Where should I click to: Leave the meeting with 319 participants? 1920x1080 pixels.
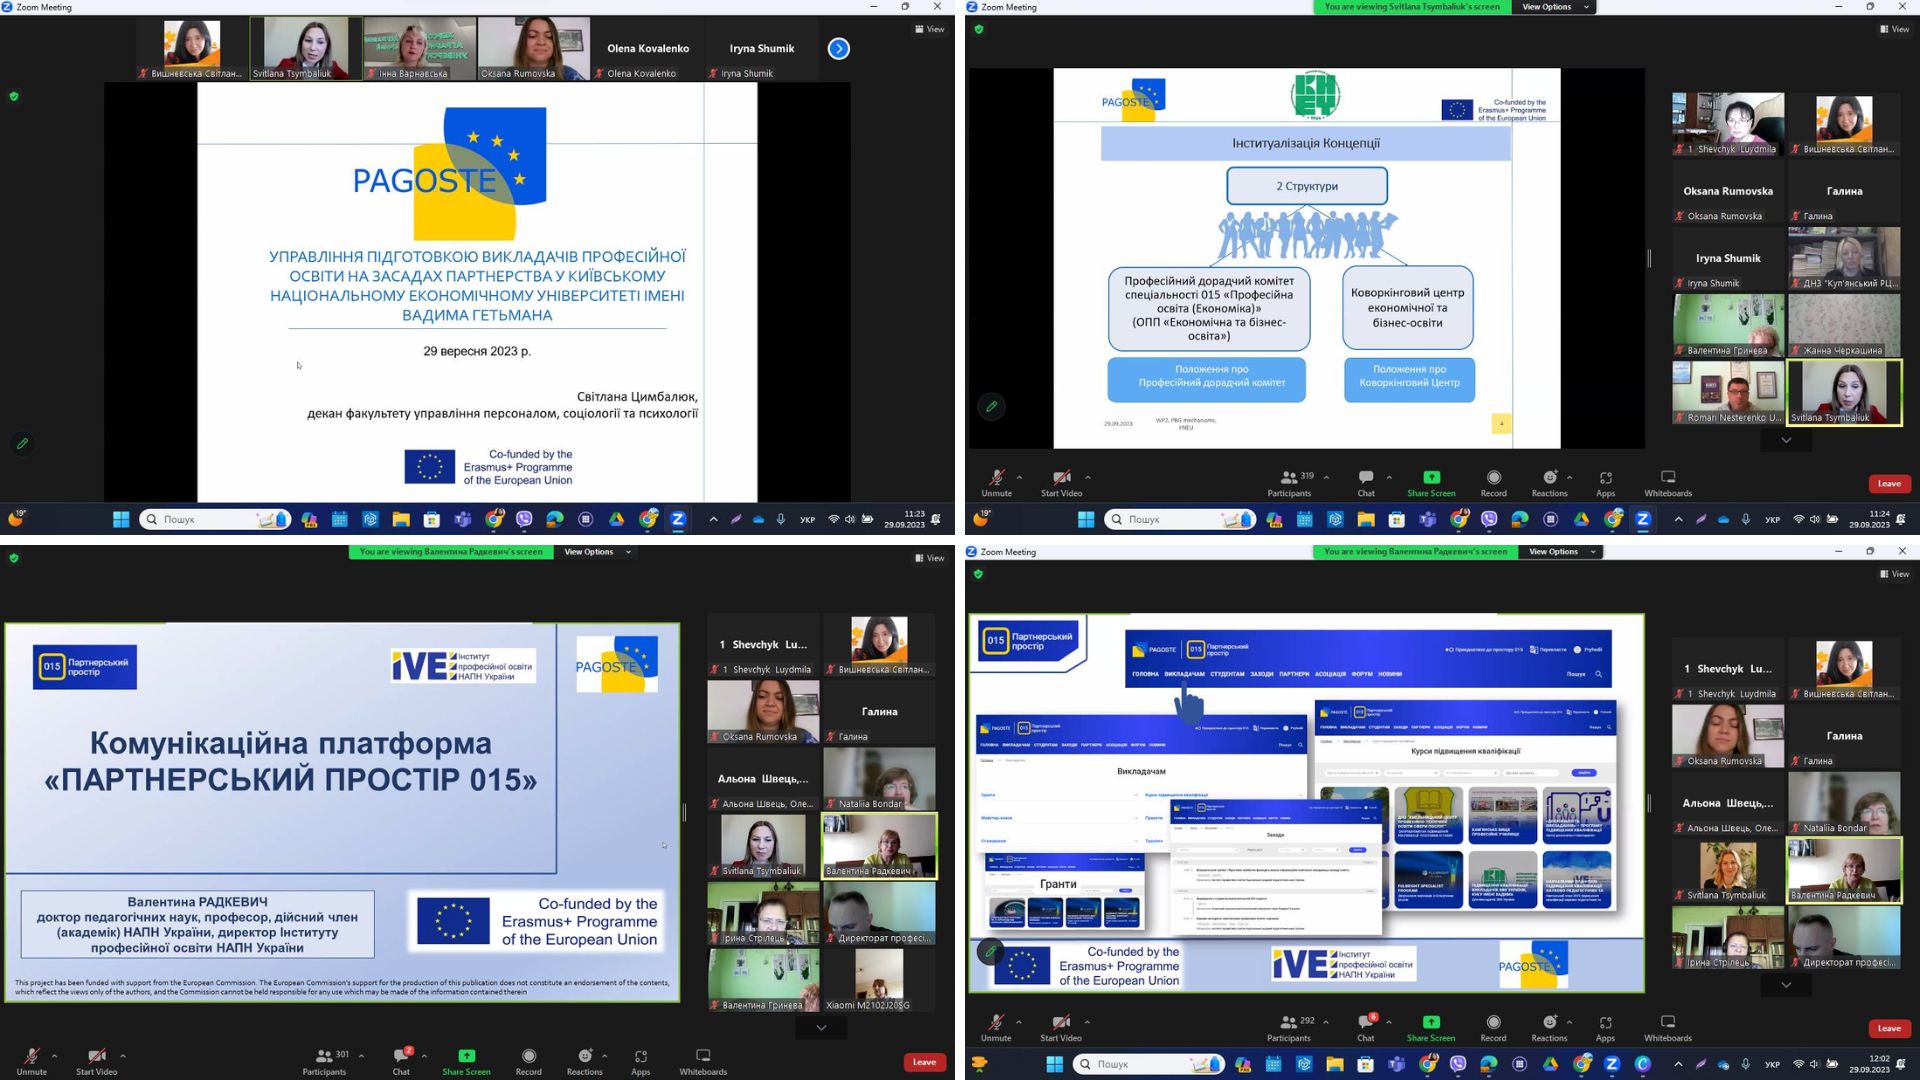[x=1888, y=484]
